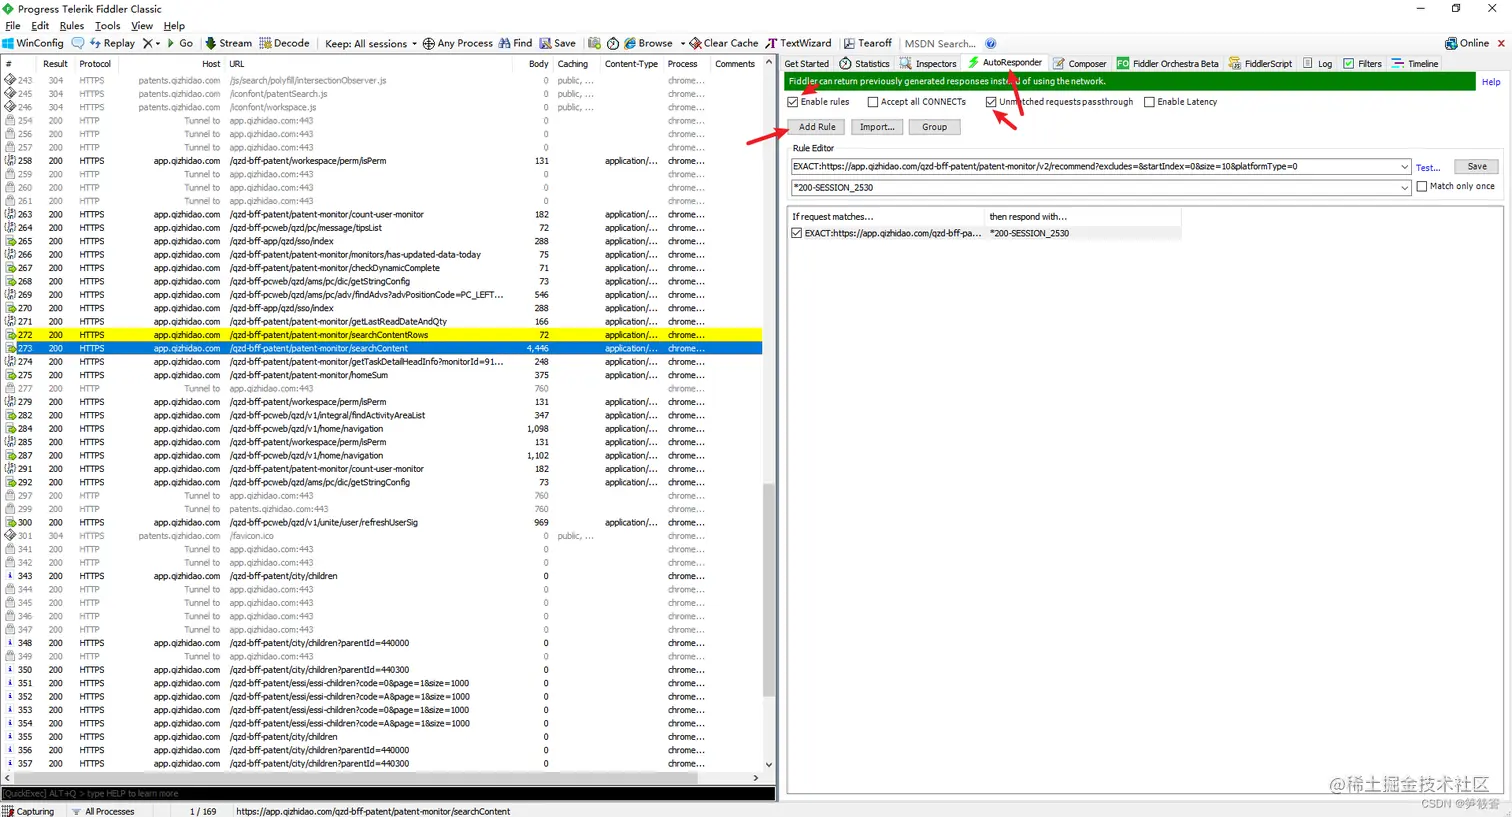Click the Remove sessions X icon
1512x817 pixels.
147,43
